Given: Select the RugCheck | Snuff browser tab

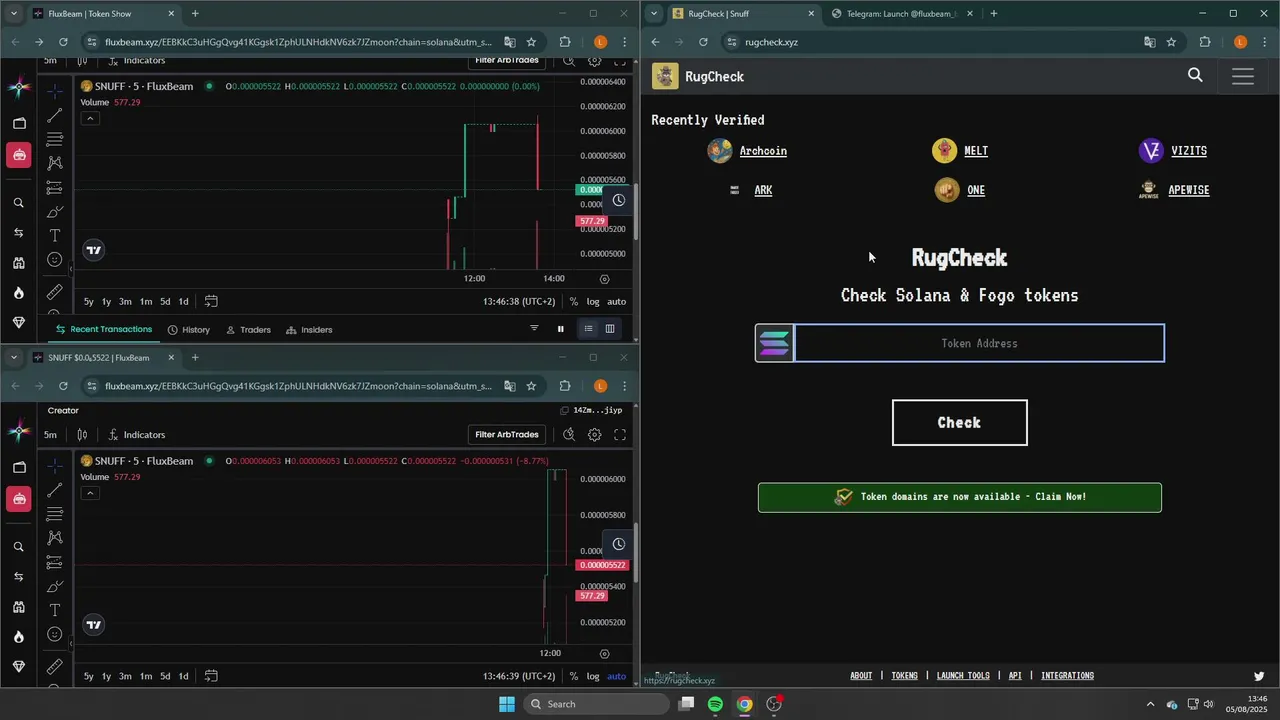Looking at the screenshot, I should point(741,13).
